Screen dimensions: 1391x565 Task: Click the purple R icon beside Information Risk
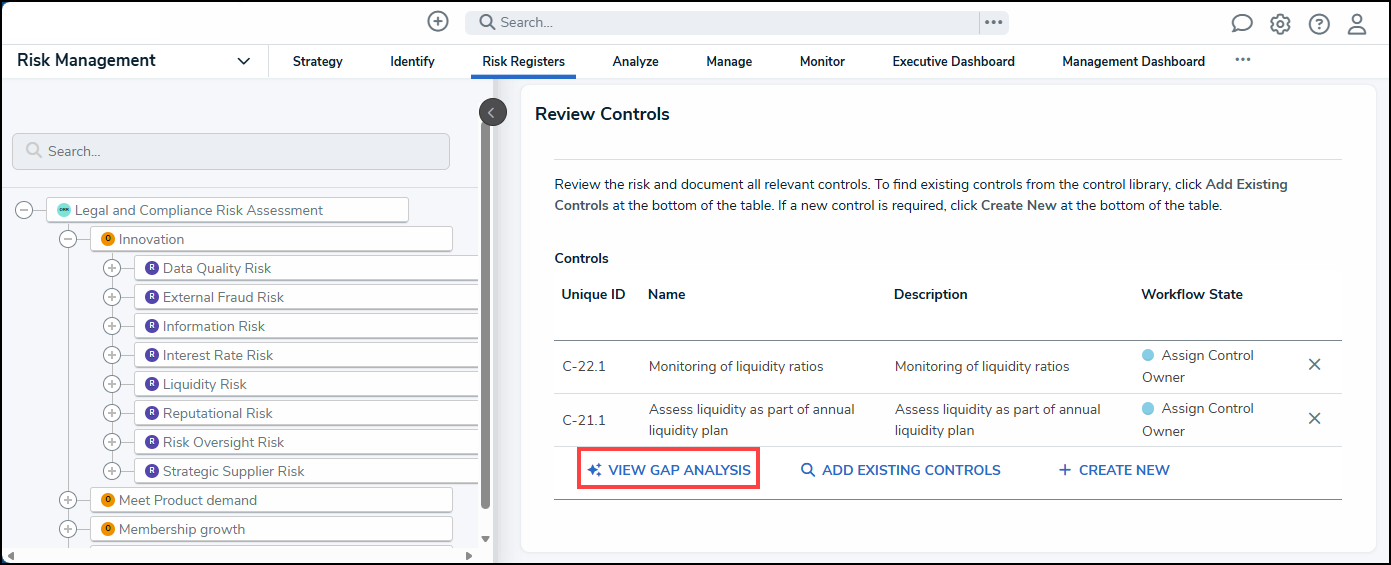coord(152,326)
